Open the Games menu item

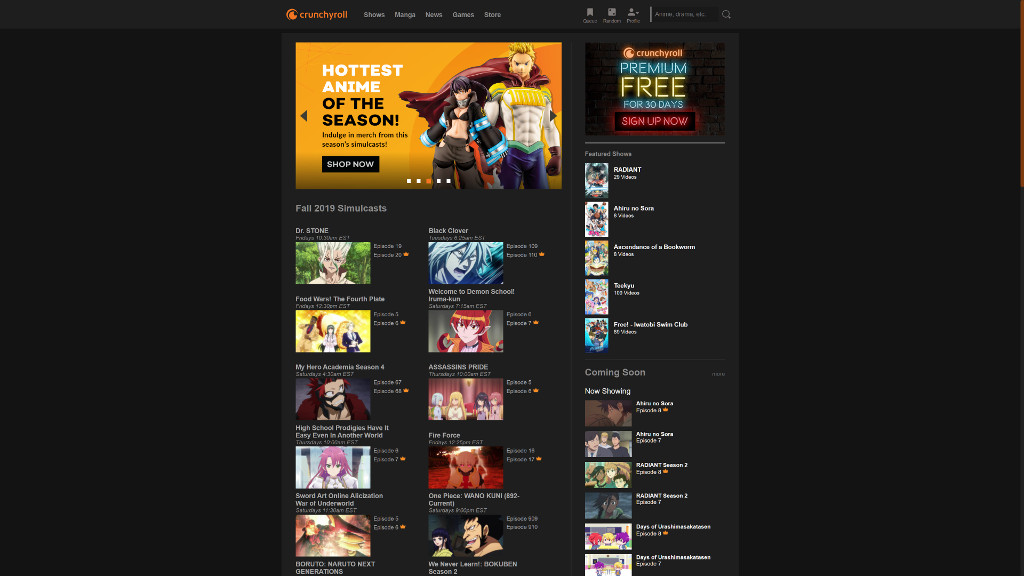463,14
